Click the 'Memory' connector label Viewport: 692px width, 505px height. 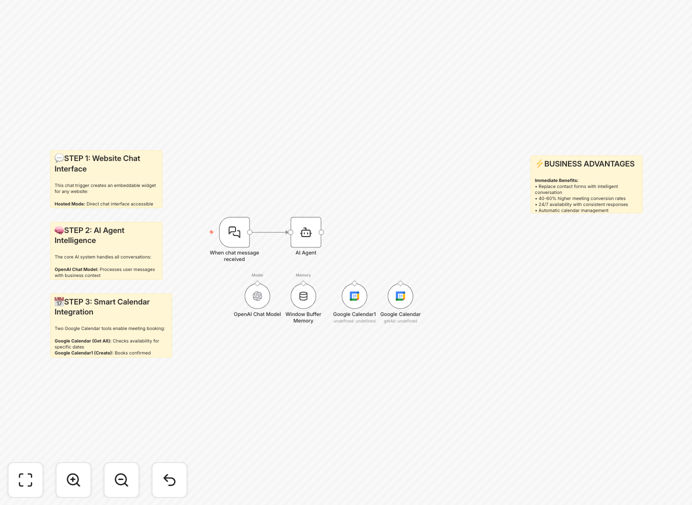pos(303,275)
